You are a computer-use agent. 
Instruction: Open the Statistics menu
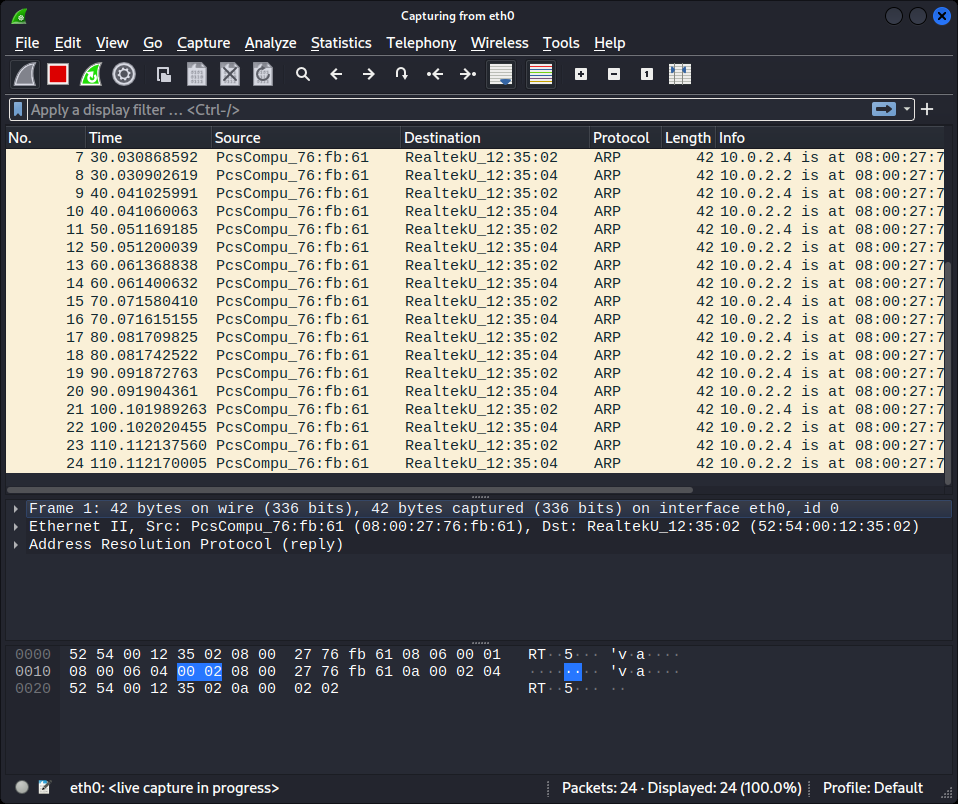(x=341, y=43)
